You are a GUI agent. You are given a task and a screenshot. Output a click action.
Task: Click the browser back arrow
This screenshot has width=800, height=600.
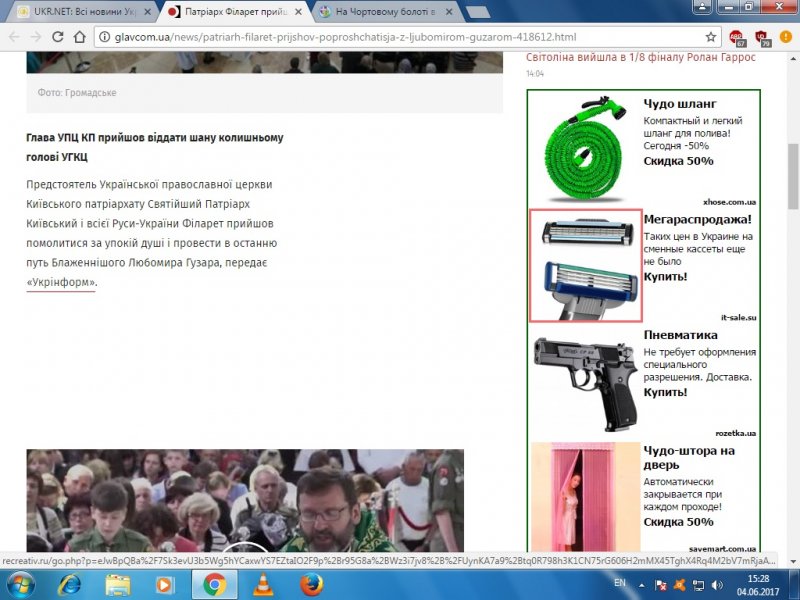(x=13, y=37)
